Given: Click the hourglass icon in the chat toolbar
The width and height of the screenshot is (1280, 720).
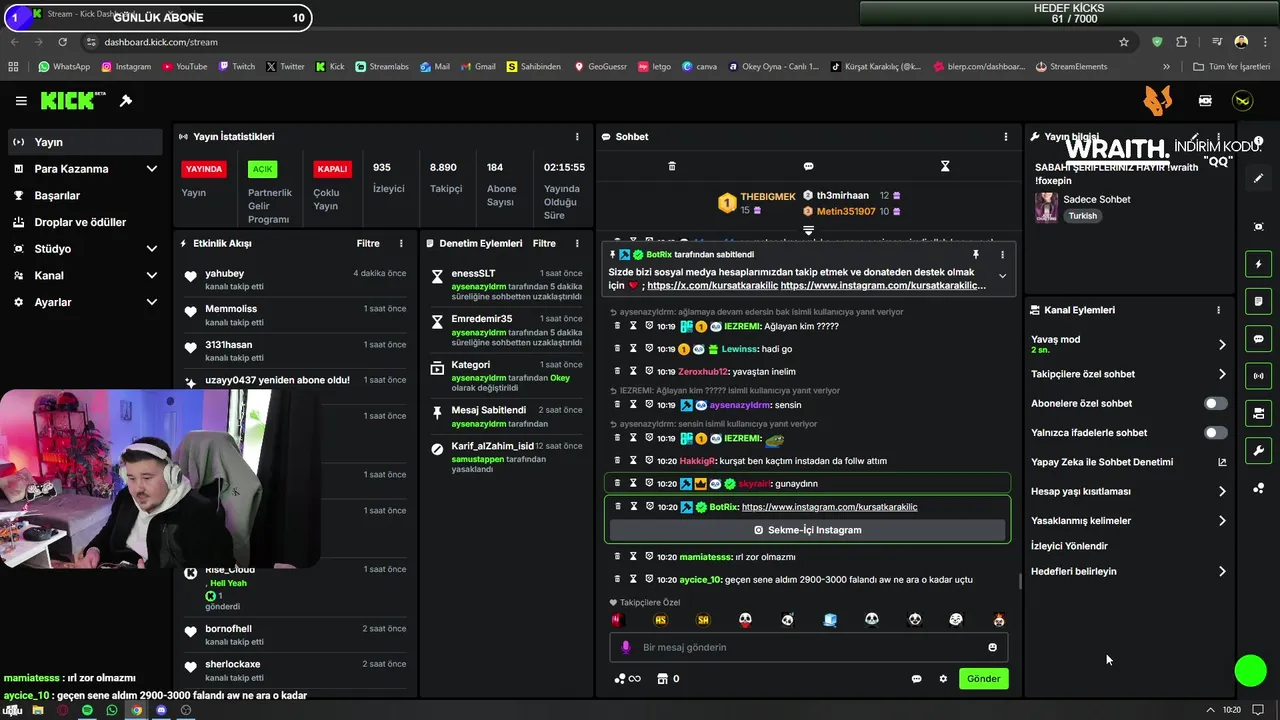Looking at the screenshot, I should [x=945, y=166].
